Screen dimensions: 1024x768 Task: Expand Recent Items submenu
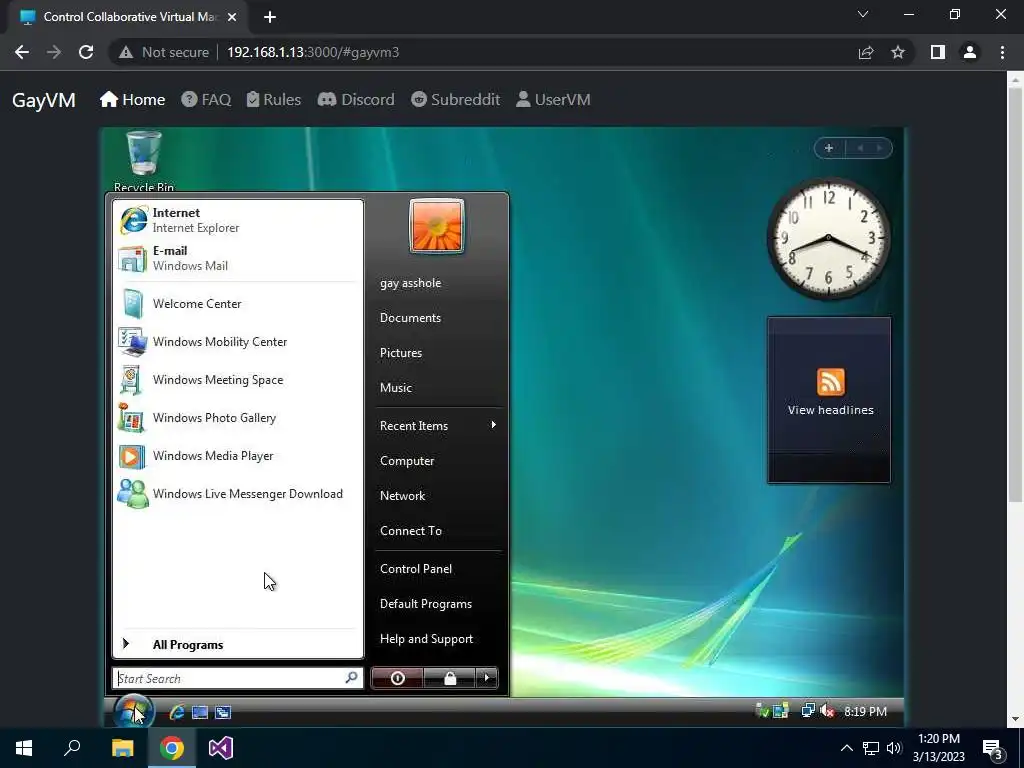tap(439, 426)
